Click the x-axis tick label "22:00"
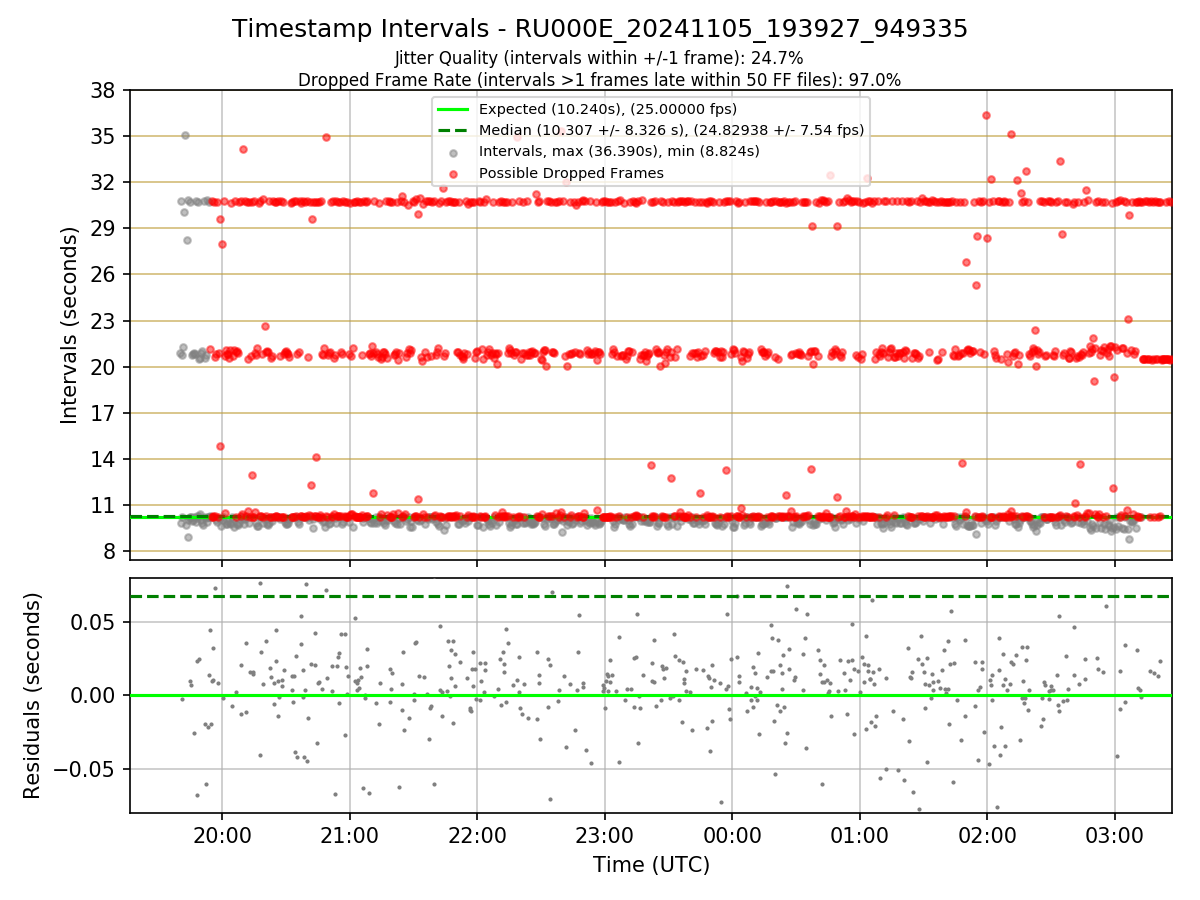The image size is (1200, 900). pyautogui.click(x=477, y=835)
